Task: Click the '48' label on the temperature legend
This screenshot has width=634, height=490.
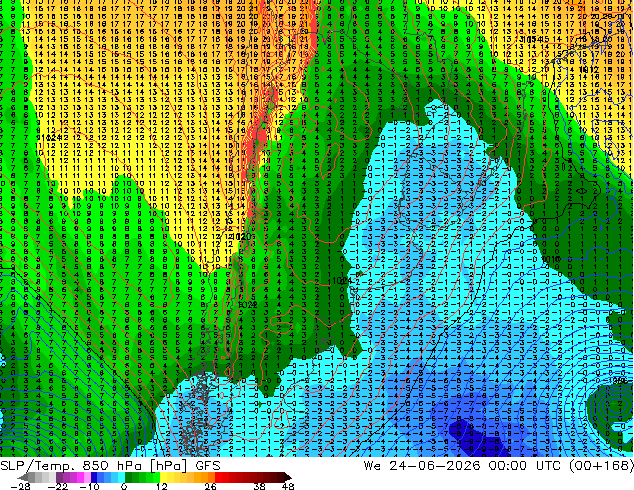Action: 288,486
